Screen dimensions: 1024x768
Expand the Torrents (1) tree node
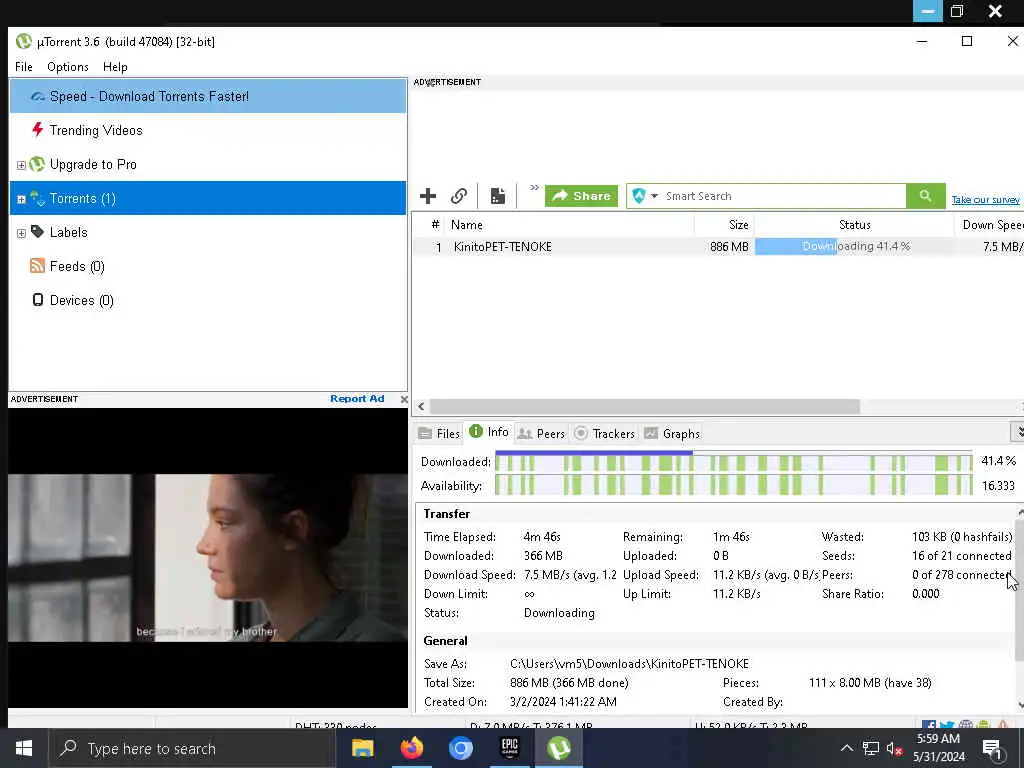point(21,199)
